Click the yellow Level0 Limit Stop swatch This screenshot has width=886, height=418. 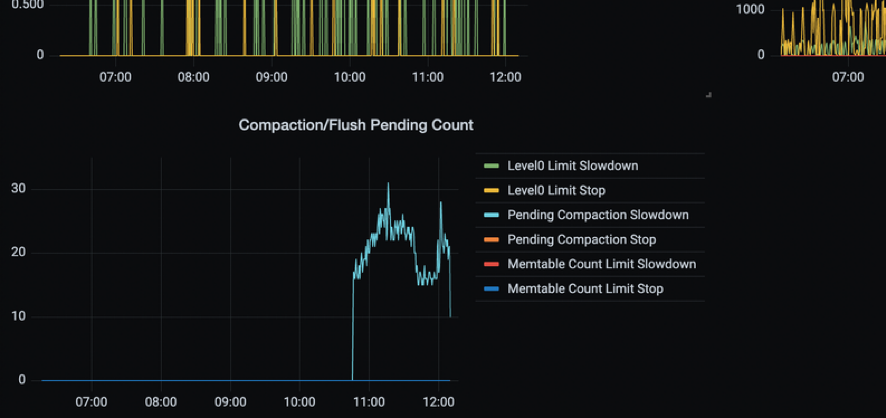[492, 191]
